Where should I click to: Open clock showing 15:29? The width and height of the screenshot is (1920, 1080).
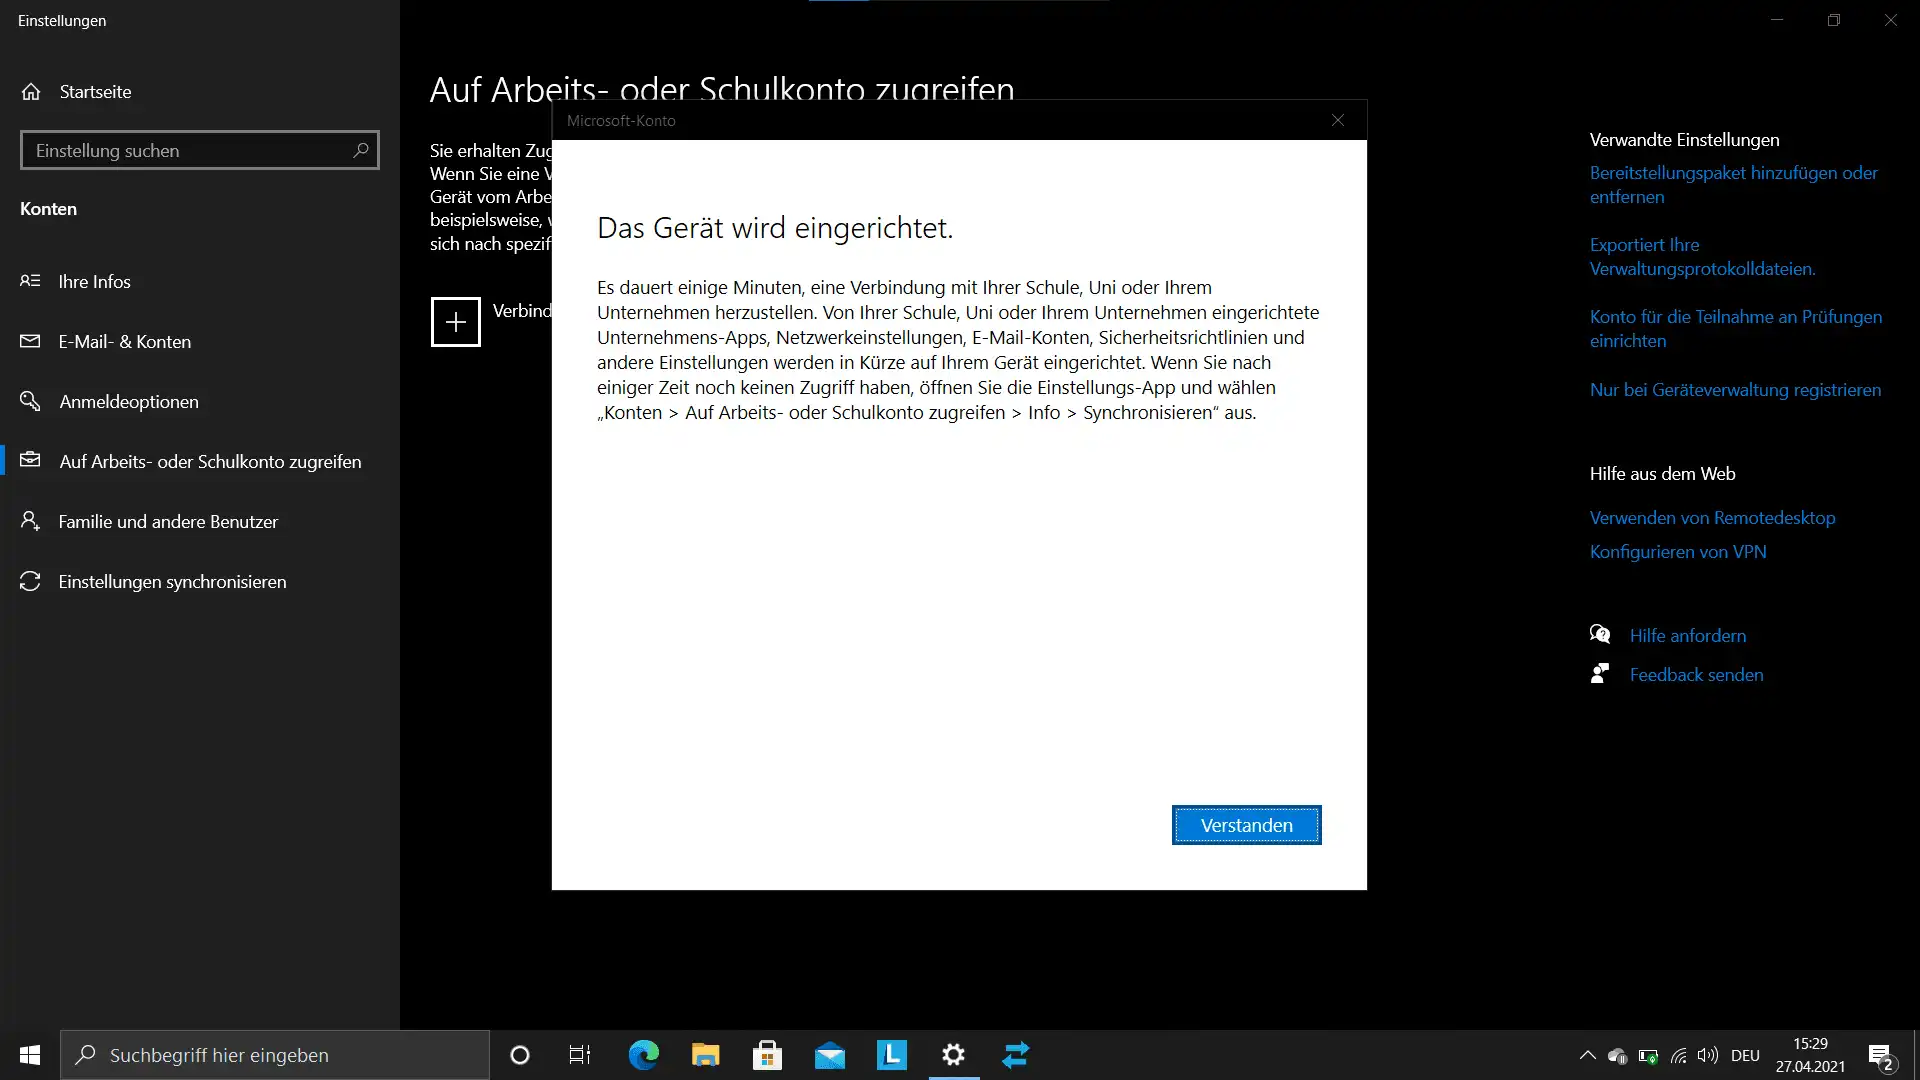click(1810, 1055)
